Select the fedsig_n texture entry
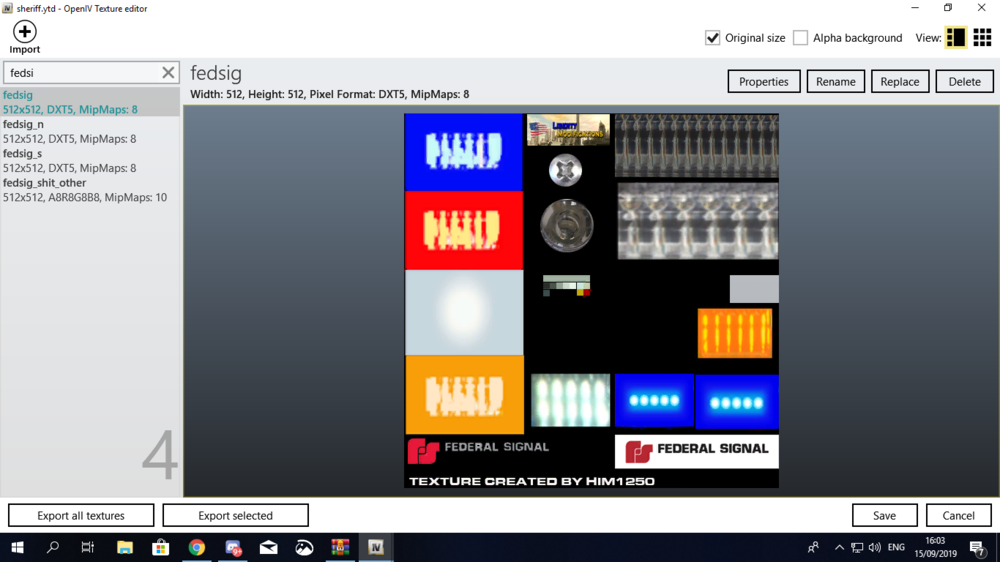 [90, 131]
